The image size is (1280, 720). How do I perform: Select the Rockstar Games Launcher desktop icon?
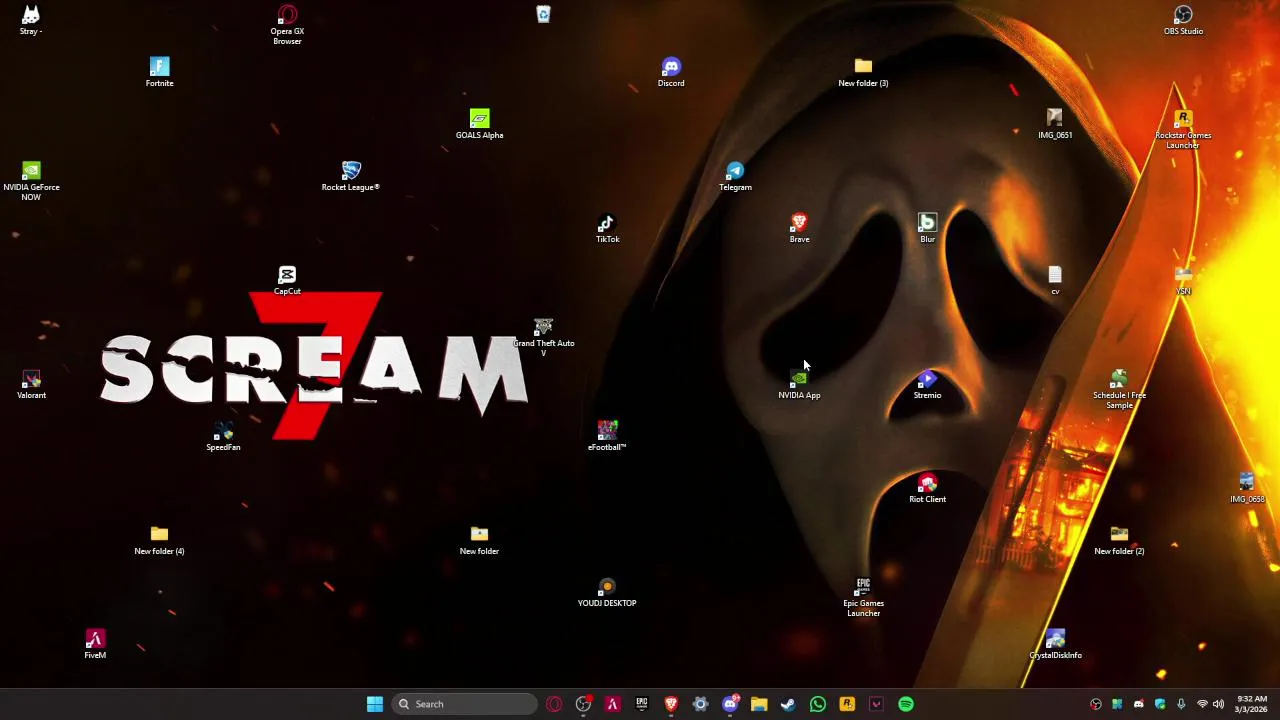pyautogui.click(x=1183, y=129)
